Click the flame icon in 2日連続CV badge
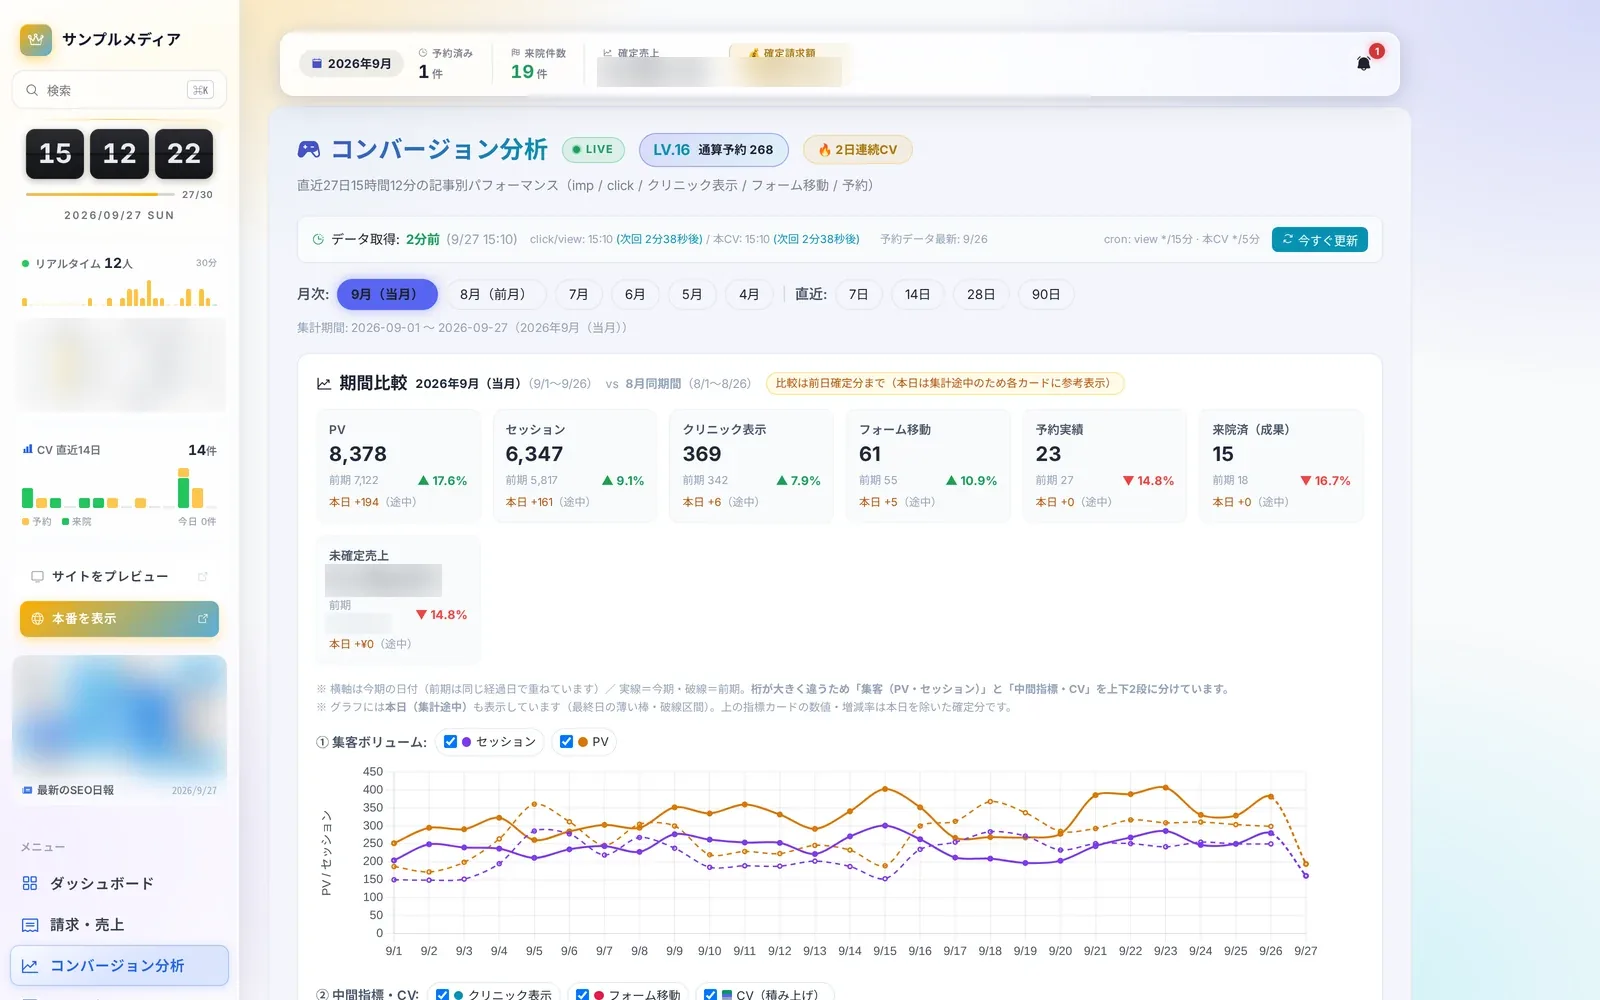1600x1000 pixels. click(825, 150)
